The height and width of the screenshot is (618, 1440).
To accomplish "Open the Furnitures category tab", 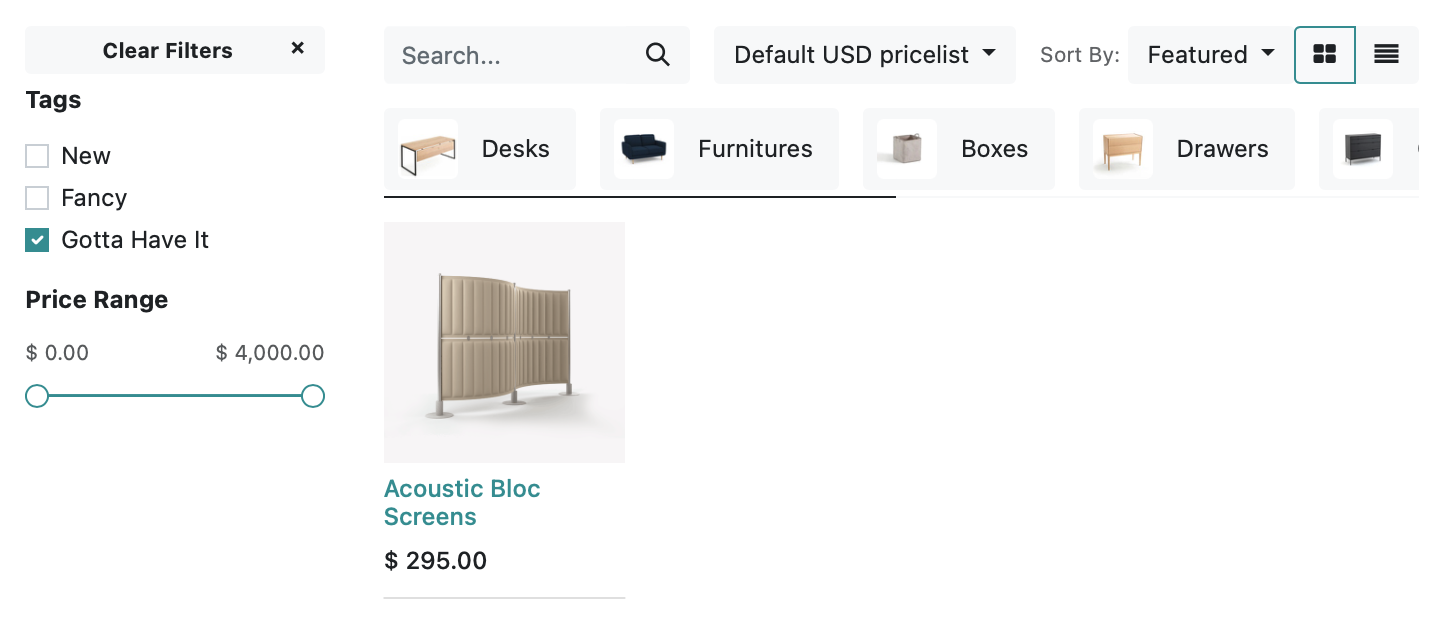I will (719, 149).
